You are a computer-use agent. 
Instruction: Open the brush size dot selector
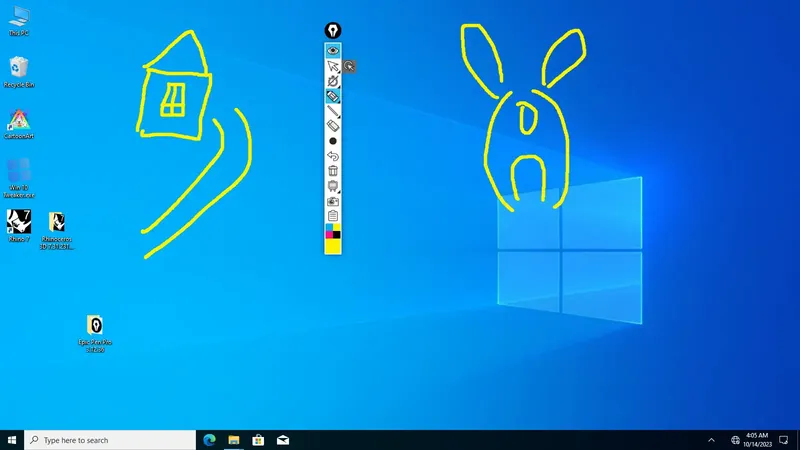pyautogui.click(x=333, y=141)
